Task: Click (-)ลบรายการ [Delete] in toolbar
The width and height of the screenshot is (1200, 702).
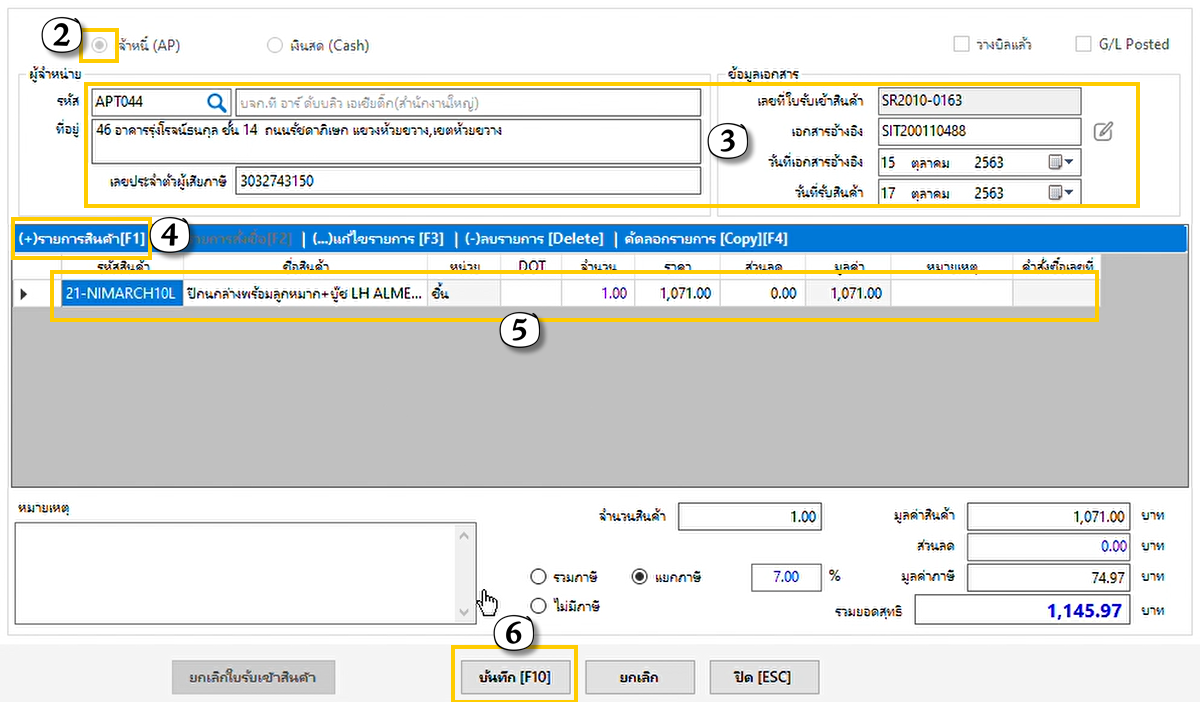Action: pos(534,238)
